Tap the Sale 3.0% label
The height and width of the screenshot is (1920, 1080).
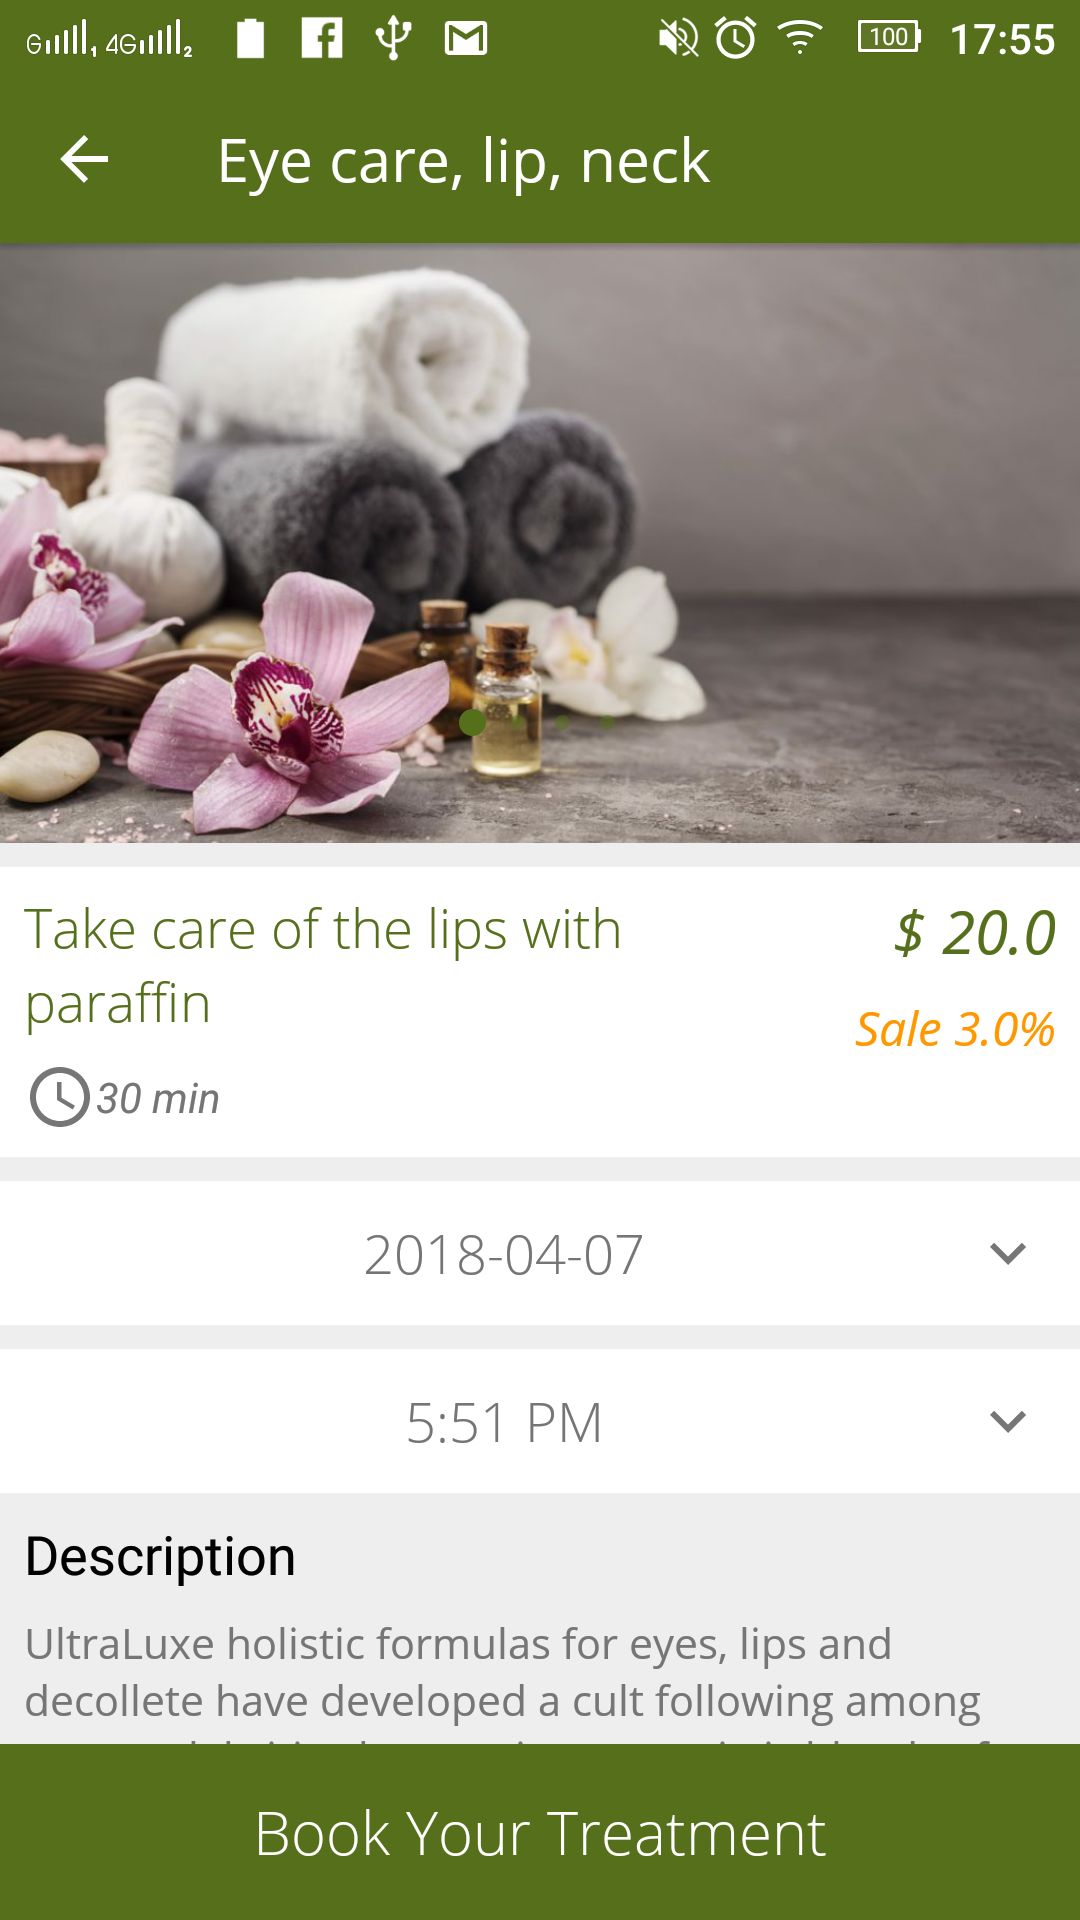click(x=954, y=1029)
